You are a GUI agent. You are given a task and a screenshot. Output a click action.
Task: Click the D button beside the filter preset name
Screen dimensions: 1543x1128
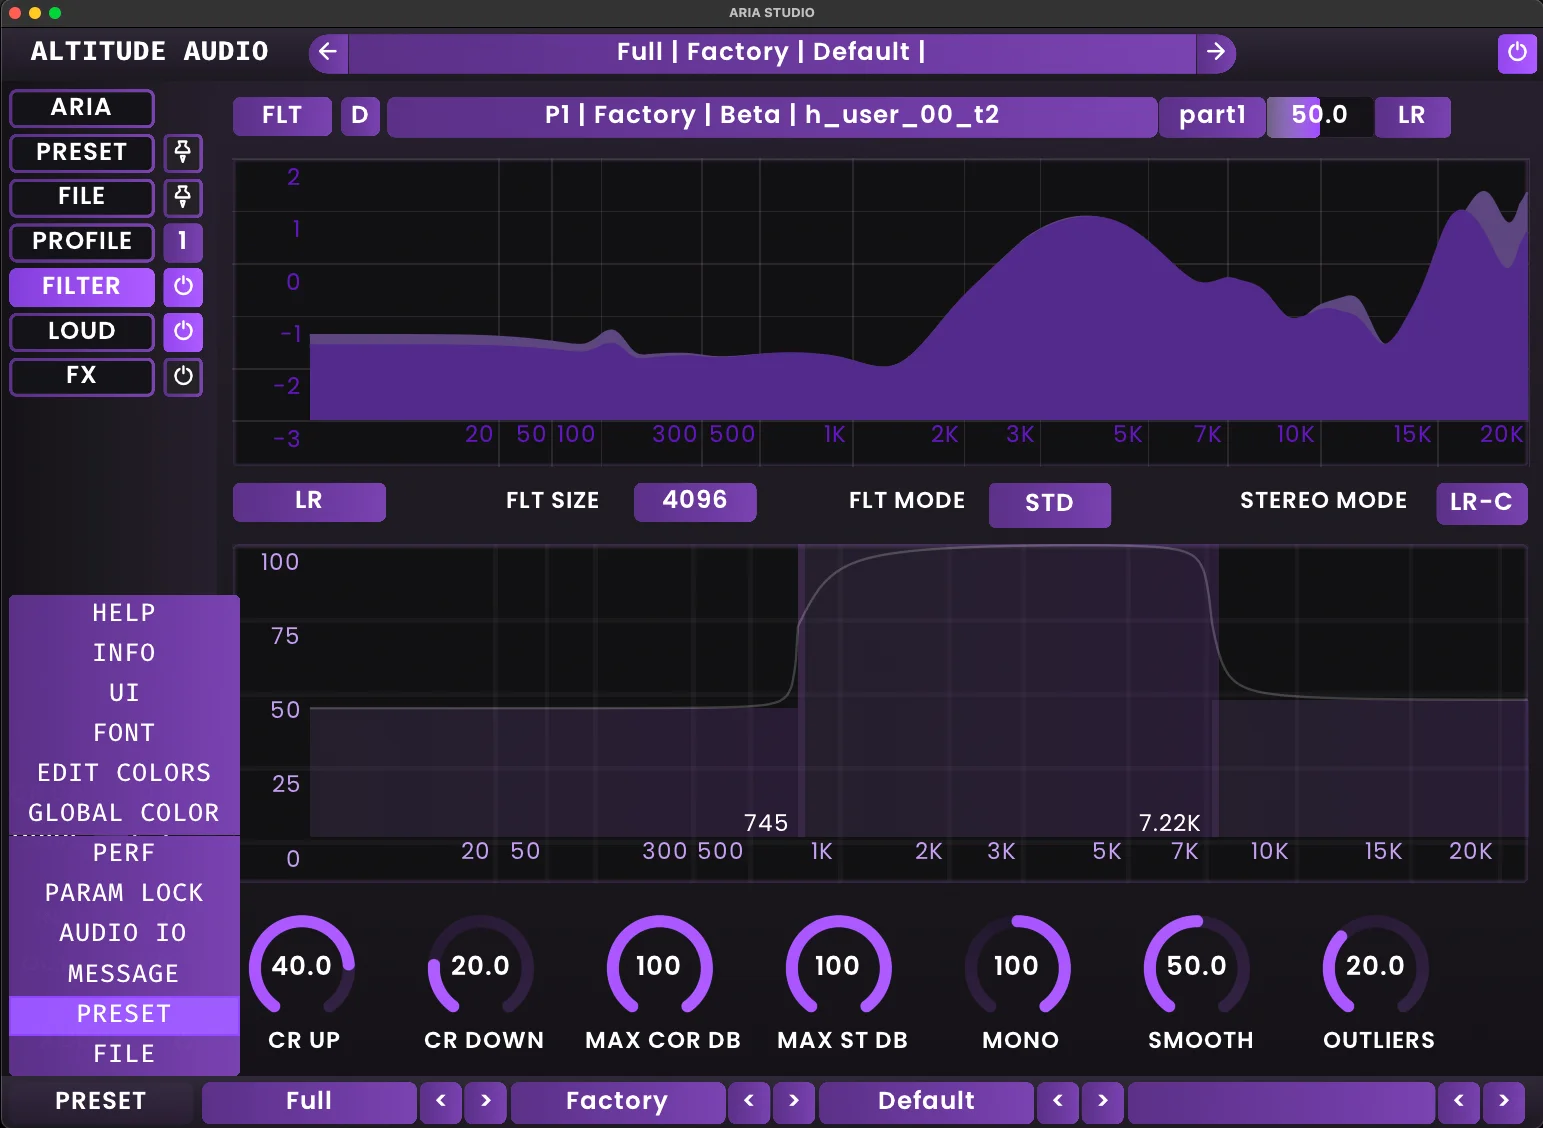point(360,116)
